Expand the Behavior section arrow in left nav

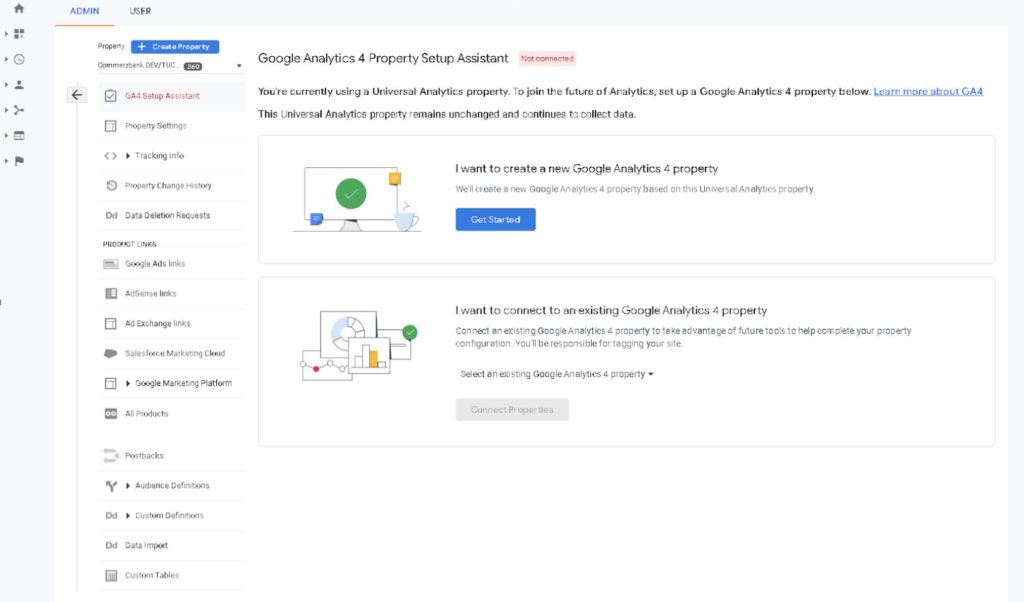(6, 136)
